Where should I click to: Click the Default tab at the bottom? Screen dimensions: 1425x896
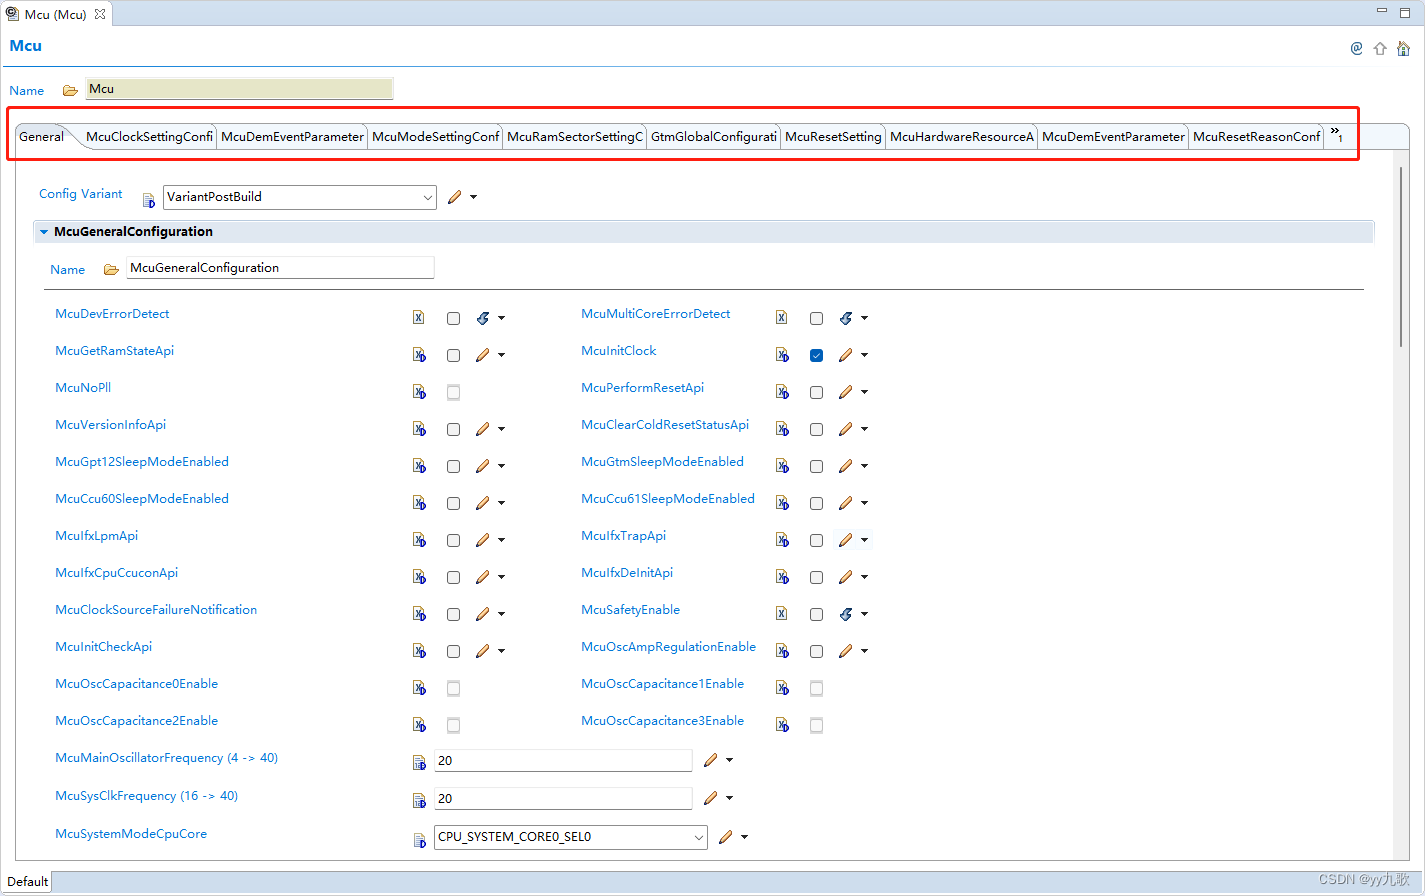pos(27,882)
